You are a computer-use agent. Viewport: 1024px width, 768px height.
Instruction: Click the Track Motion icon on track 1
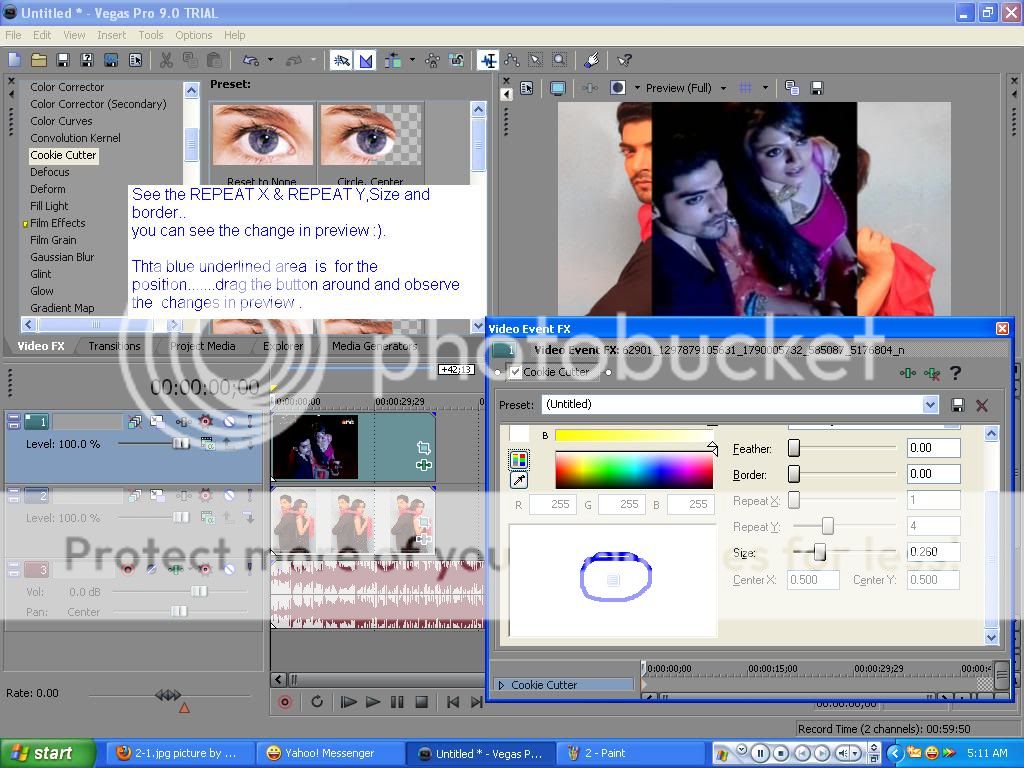[157, 422]
